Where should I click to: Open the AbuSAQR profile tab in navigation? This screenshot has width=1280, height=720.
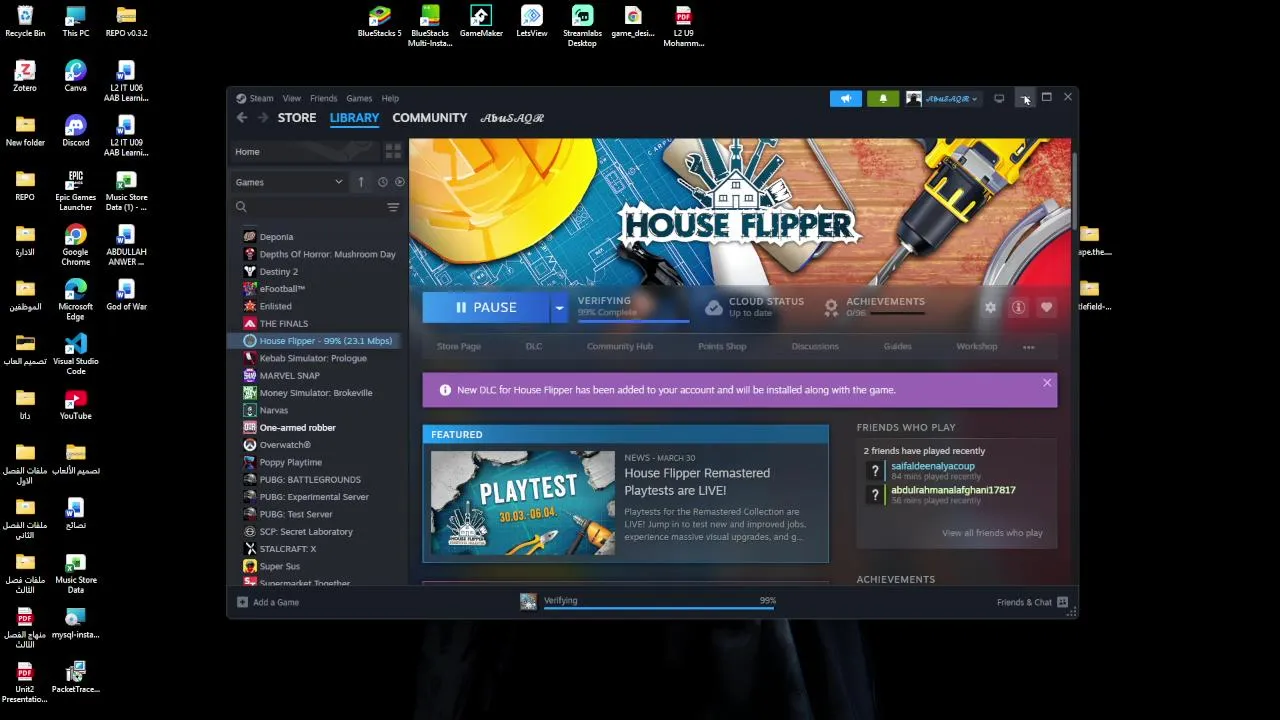tap(512, 118)
